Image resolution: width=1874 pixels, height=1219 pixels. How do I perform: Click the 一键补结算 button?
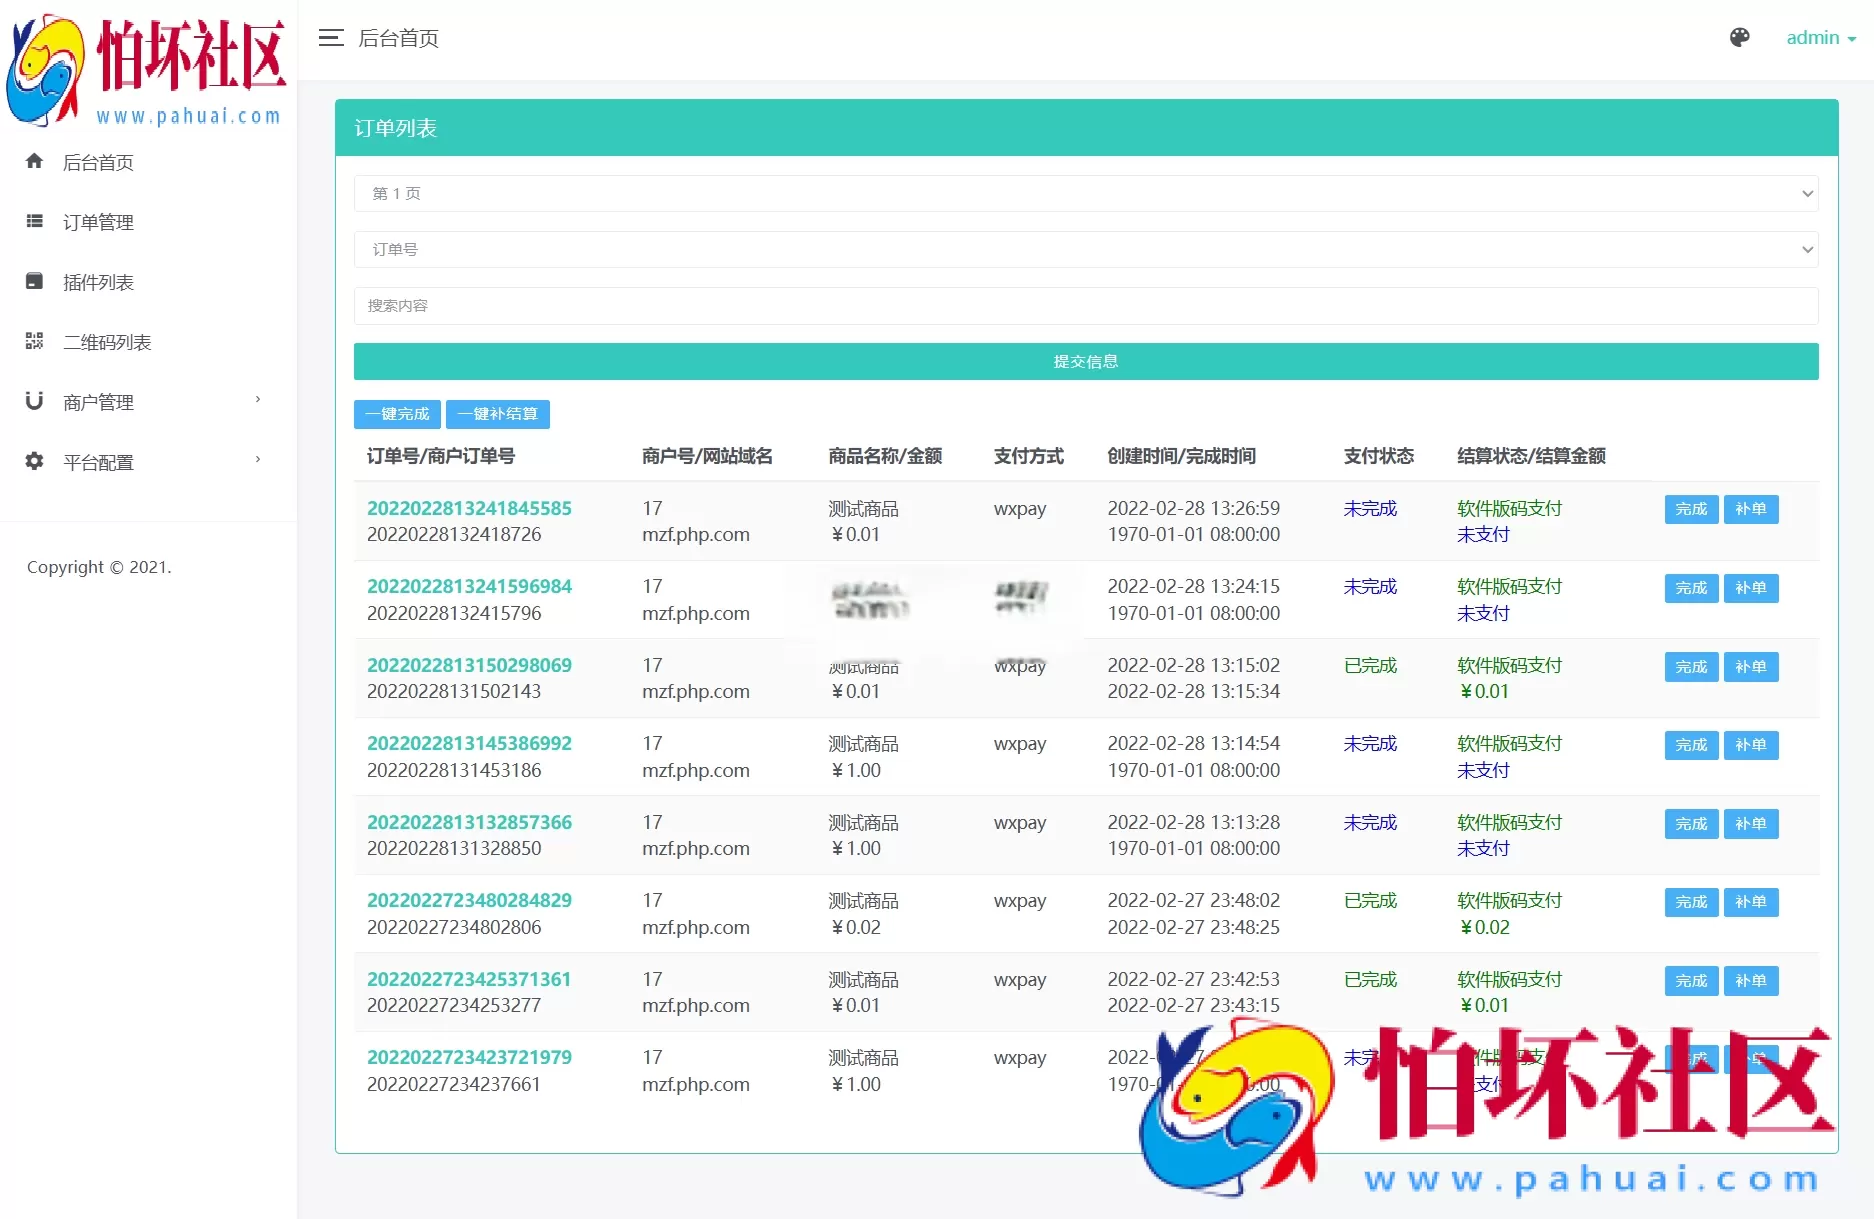pyautogui.click(x=498, y=414)
